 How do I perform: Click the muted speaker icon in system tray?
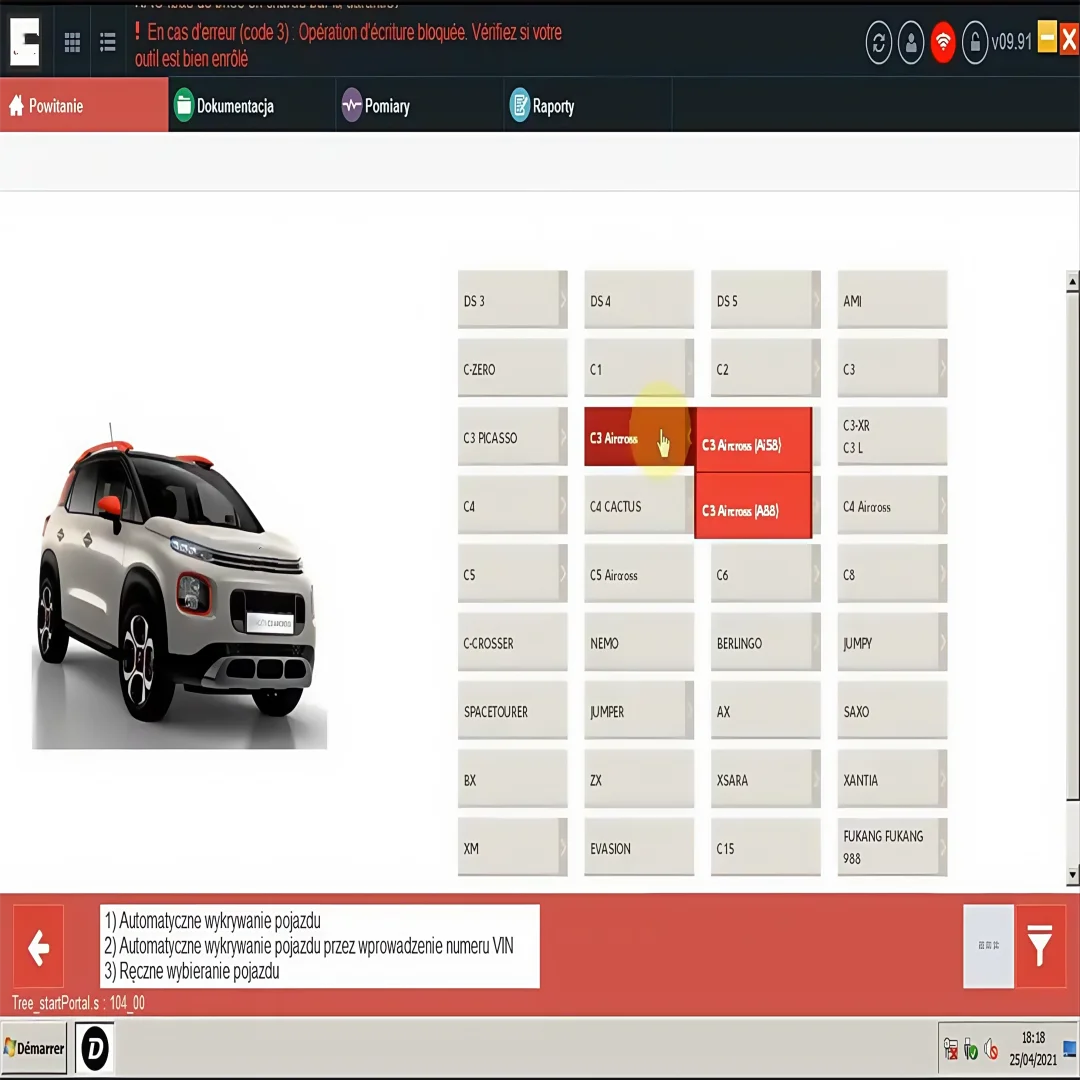990,1049
